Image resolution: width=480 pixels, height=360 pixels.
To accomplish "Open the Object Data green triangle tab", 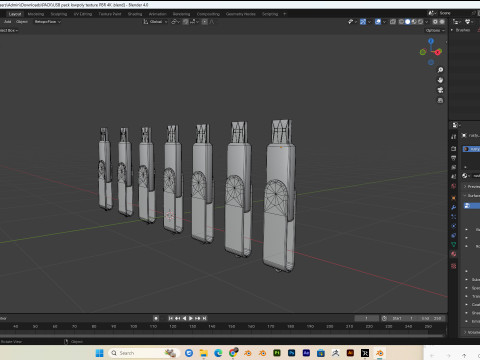I will (x=453, y=245).
